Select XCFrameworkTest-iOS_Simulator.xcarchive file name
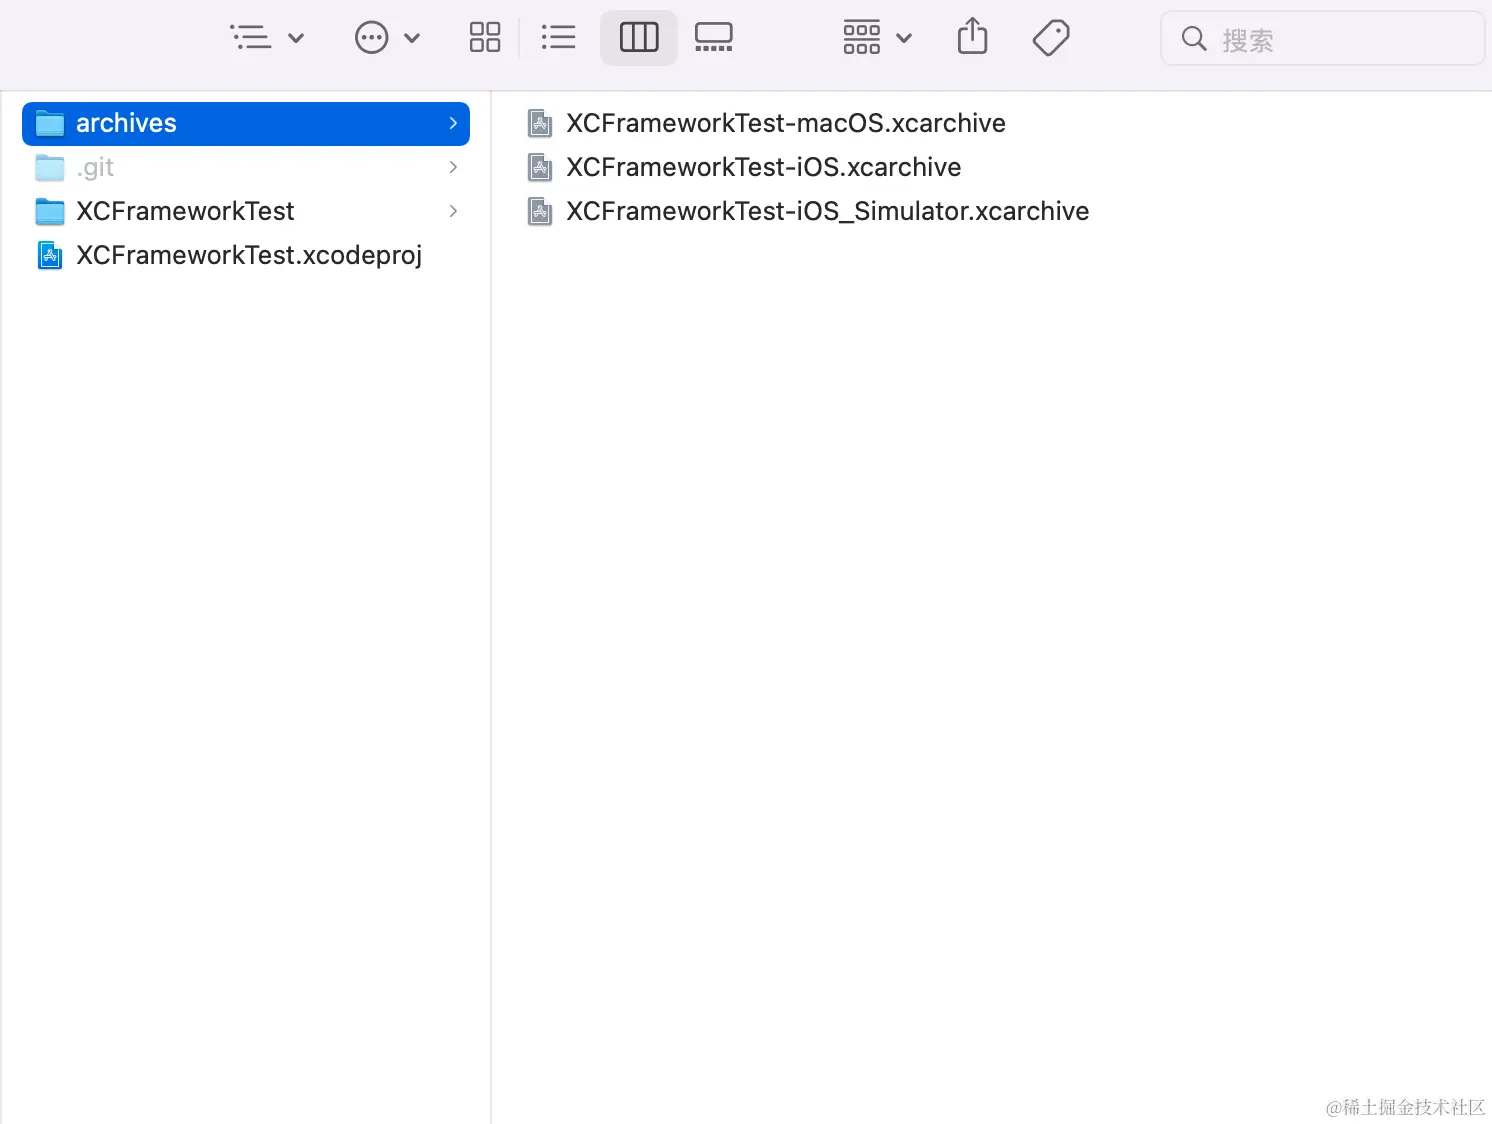 pyautogui.click(x=828, y=211)
